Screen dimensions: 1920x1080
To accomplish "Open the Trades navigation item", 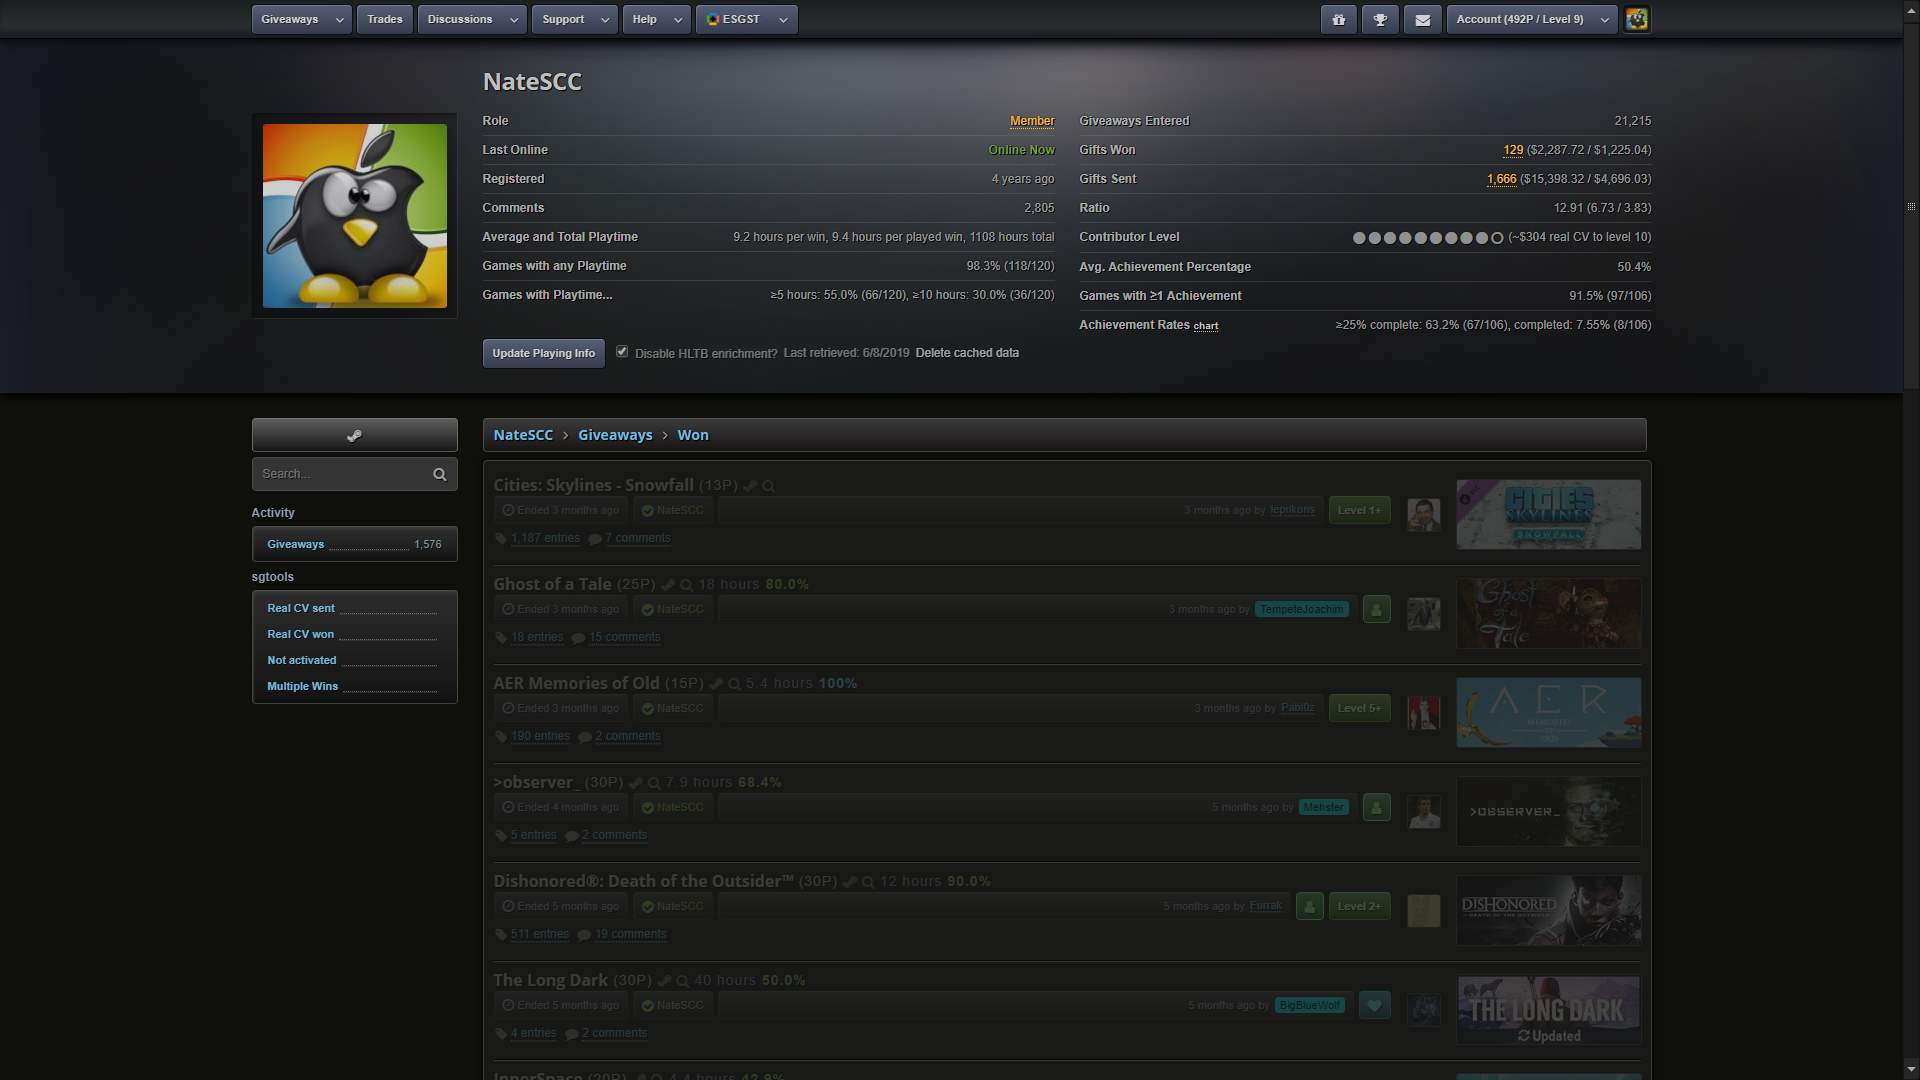I will [385, 19].
